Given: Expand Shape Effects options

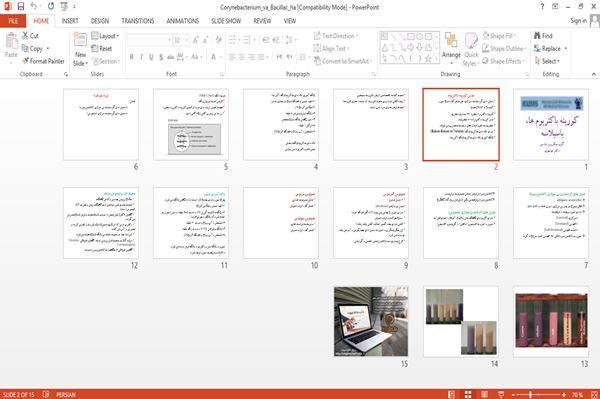Looking at the screenshot, I should pyautogui.click(x=504, y=61).
